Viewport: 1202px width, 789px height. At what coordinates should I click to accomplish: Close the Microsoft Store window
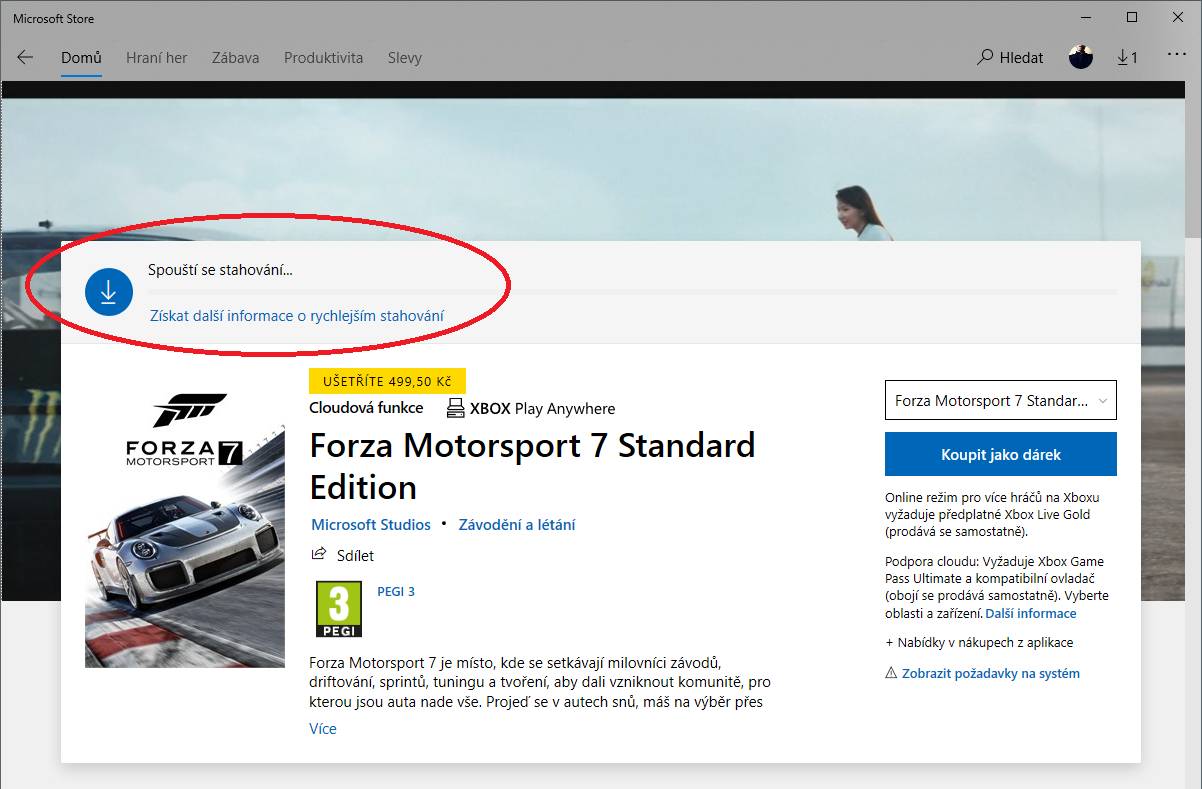(1178, 17)
